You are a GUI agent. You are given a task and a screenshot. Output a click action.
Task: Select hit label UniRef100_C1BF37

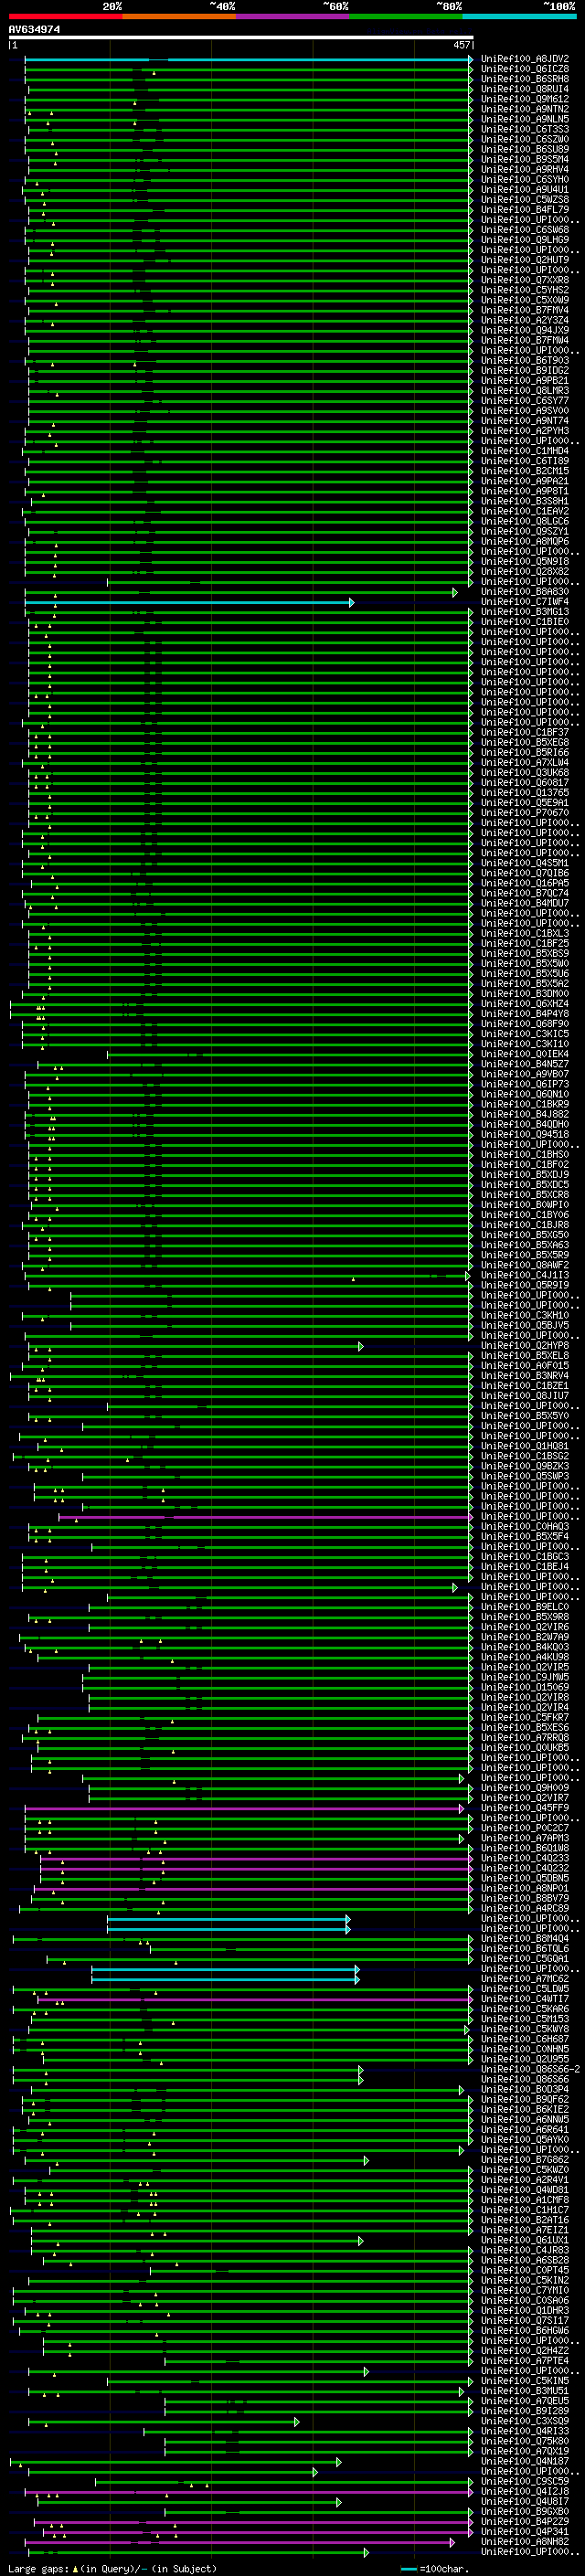pos(525,732)
